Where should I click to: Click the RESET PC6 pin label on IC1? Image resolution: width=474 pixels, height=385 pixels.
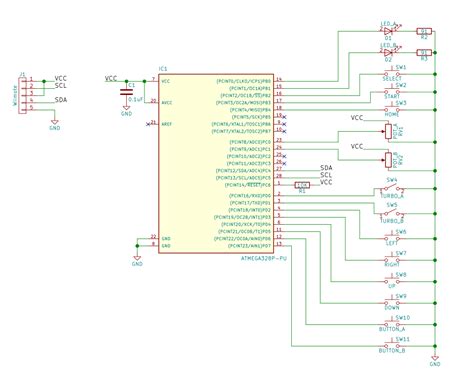(x=248, y=185)
